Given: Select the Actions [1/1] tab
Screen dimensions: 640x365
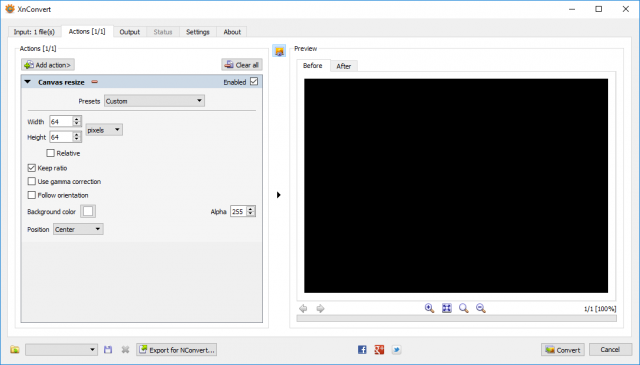Looking at the screenshot, I should click(87, 31).
